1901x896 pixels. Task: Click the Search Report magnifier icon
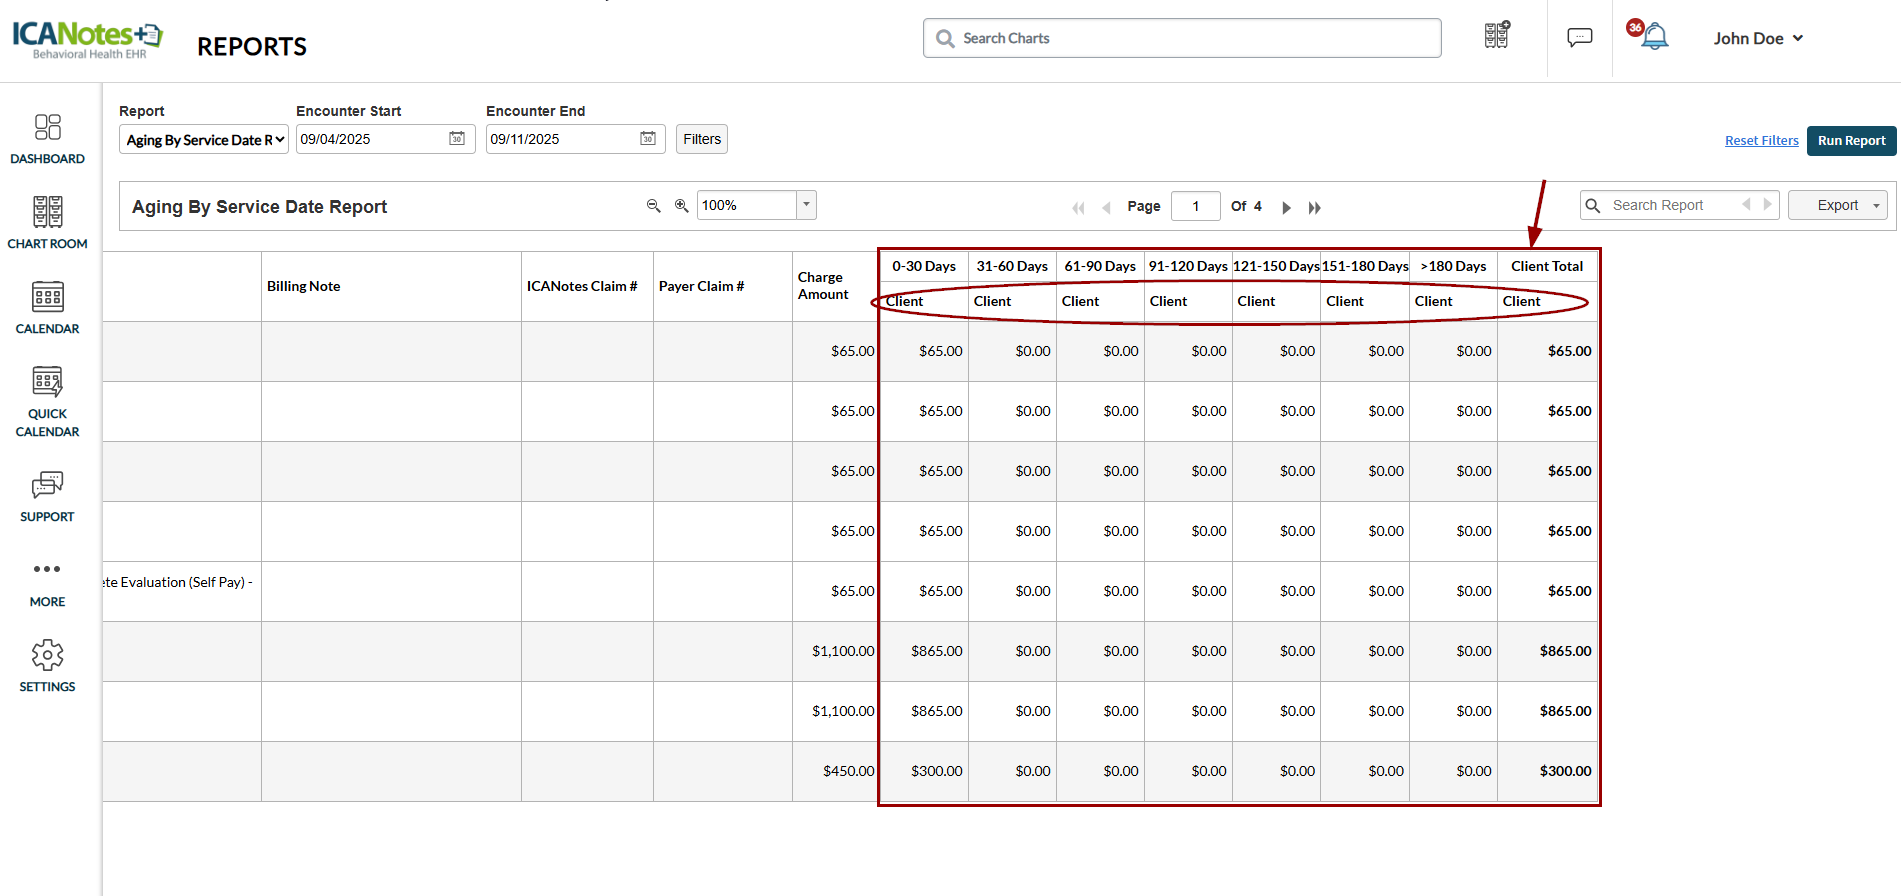click(x=1593, y=205)
